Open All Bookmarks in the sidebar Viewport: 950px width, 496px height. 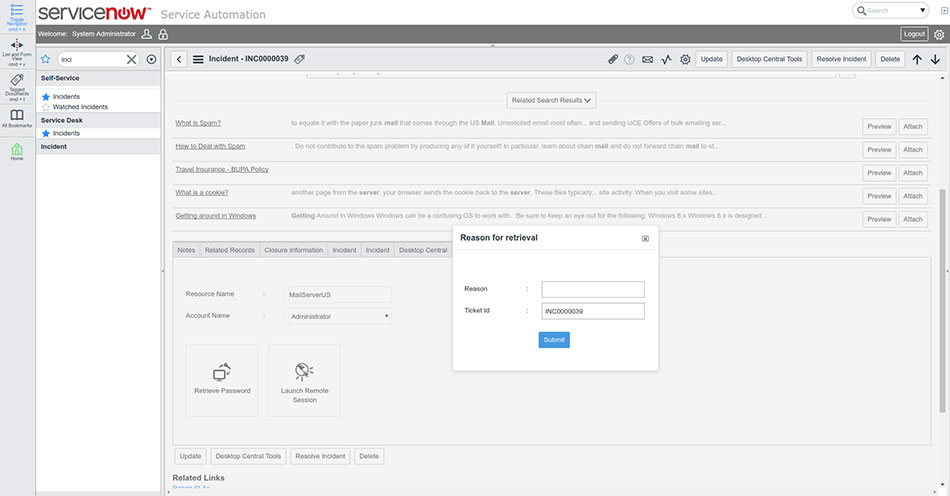tap(17, 118)
